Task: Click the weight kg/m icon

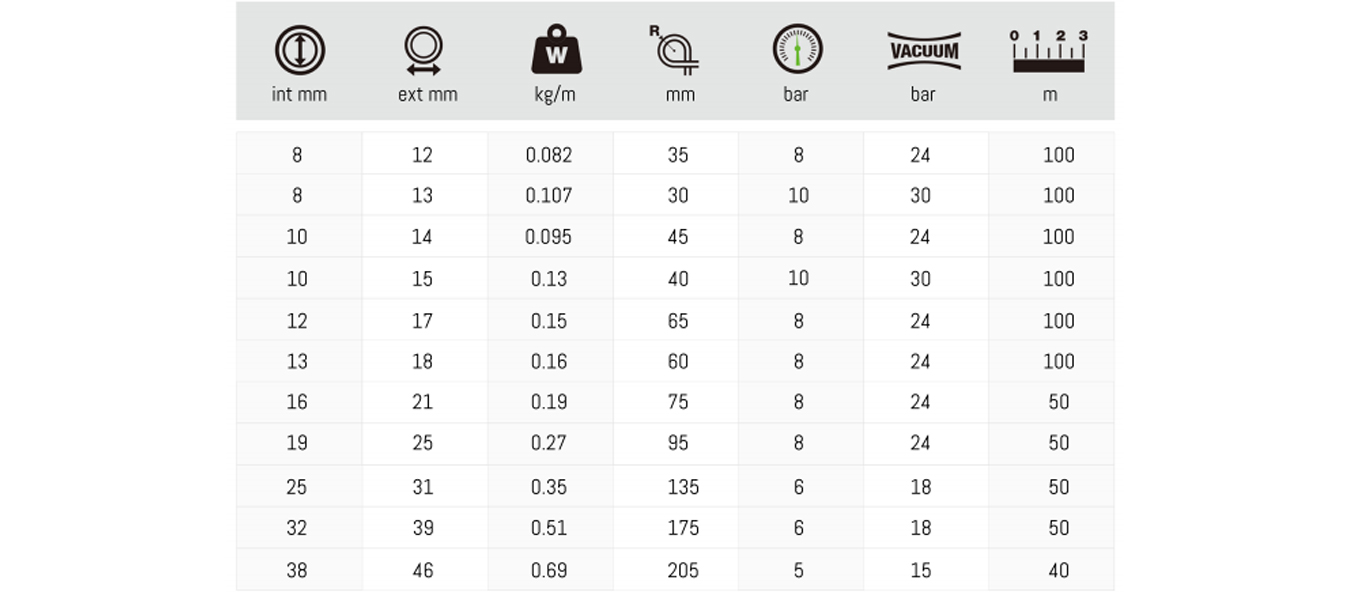Action: tap(556, 50)
